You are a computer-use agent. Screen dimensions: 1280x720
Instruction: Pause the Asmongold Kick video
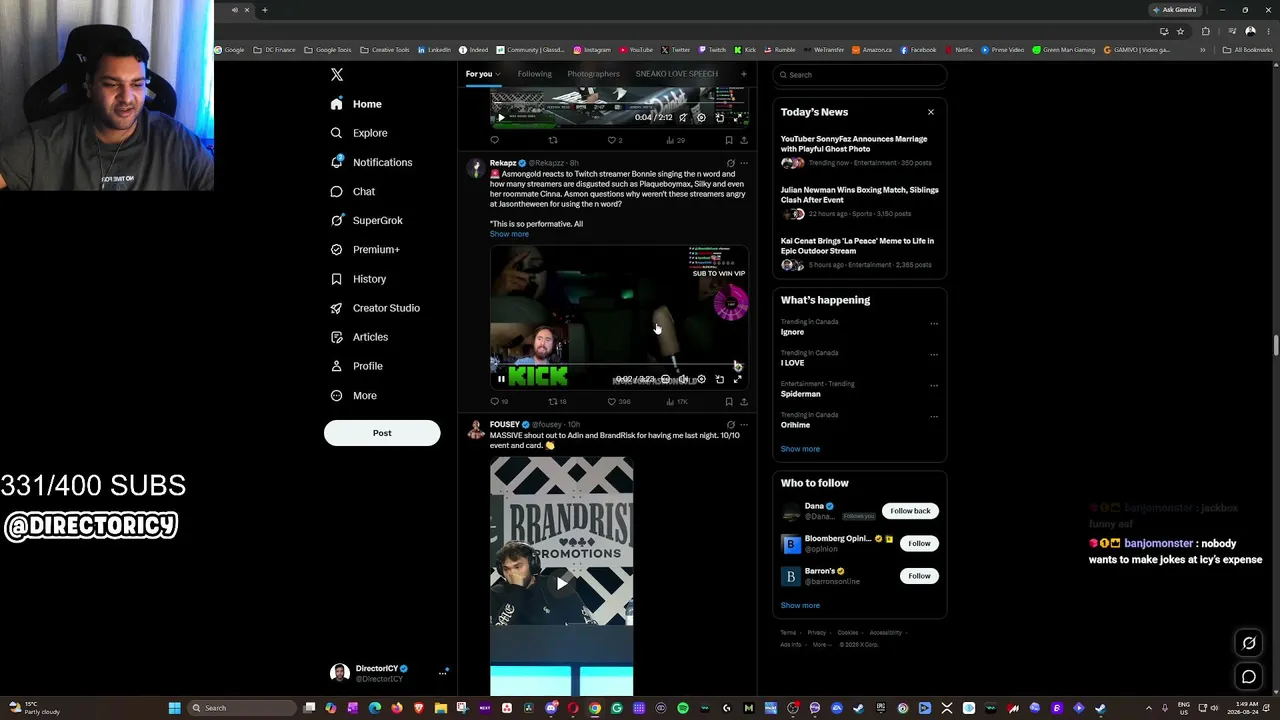(x=501, y=379)
